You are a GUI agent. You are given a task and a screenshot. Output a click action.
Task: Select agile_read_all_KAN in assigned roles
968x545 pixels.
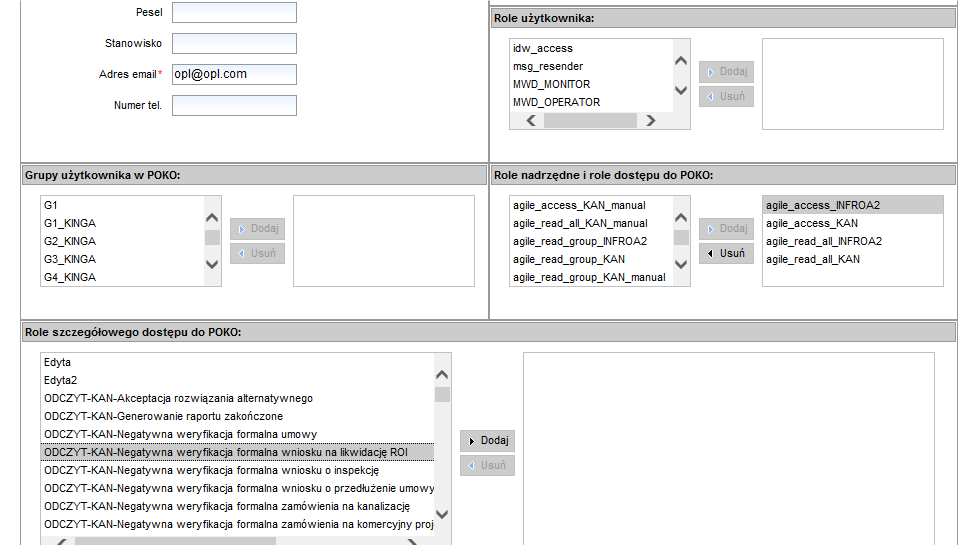point(812,259)
